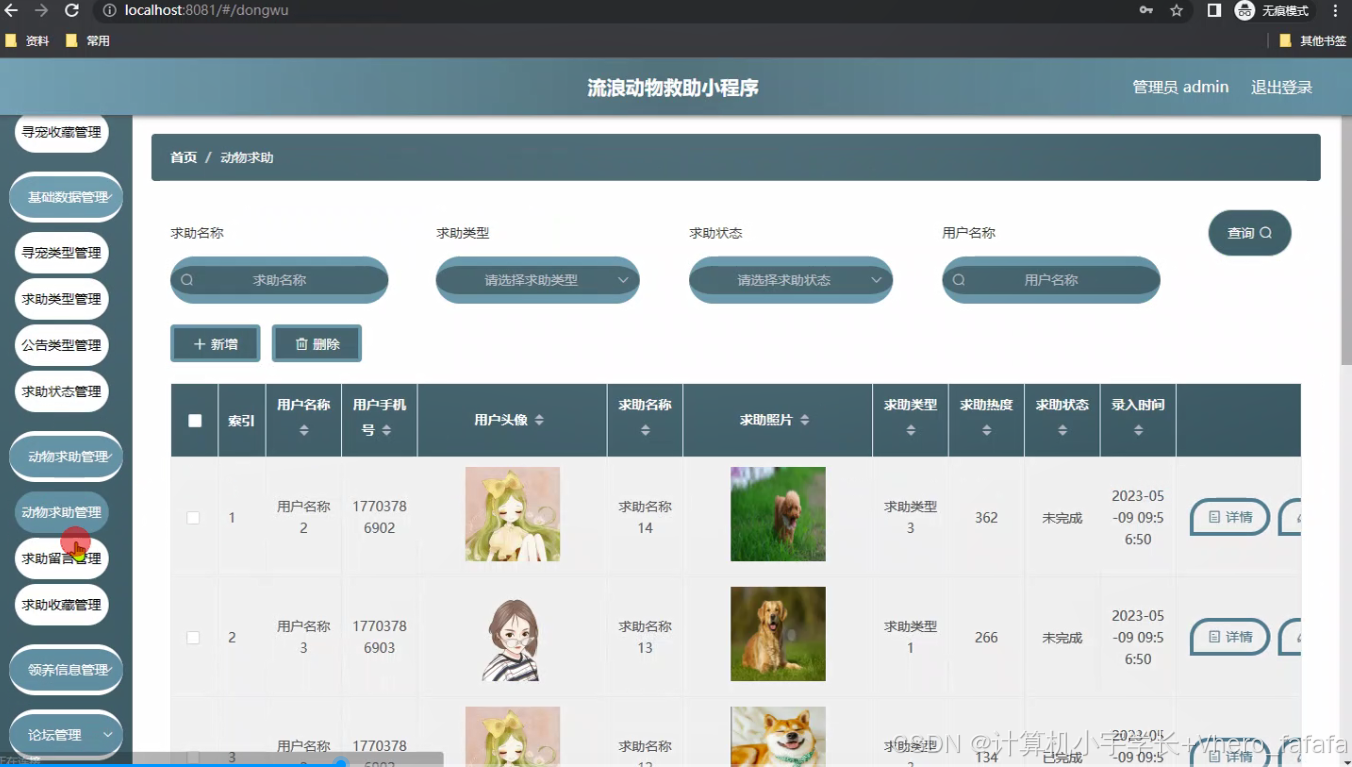Click the 索引 column header
1352x767 pixels.
coord(242,421)
